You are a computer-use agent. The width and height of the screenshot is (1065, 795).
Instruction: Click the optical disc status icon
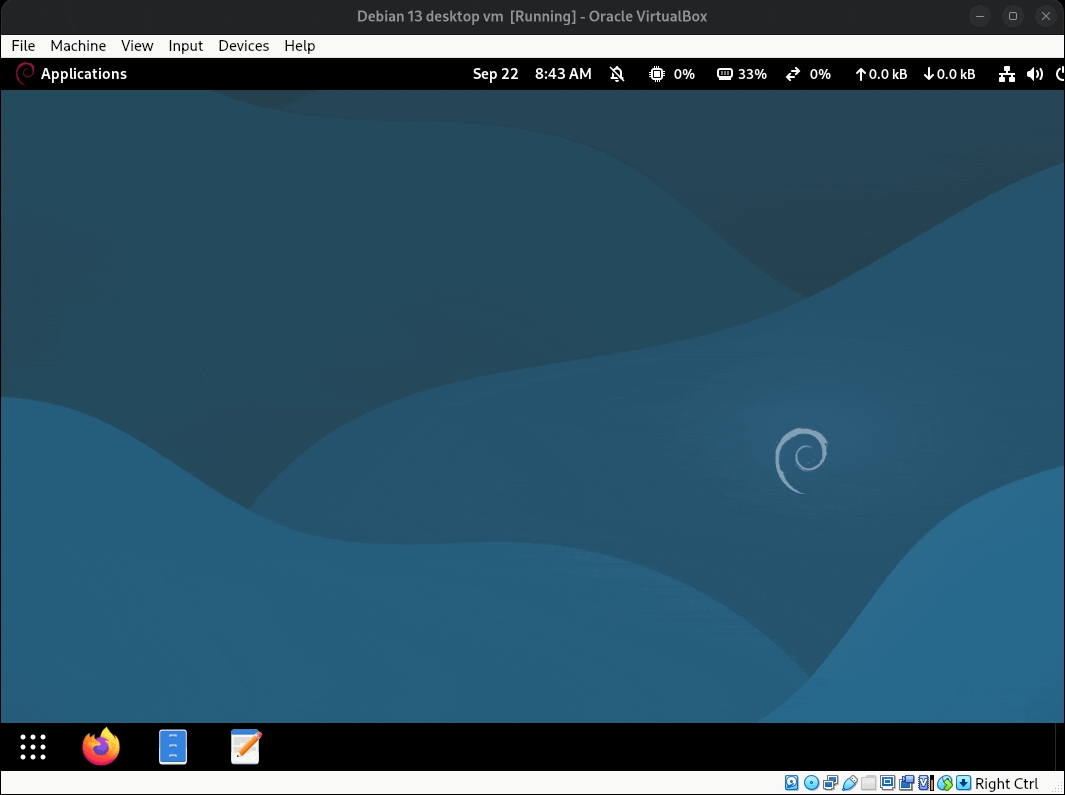pyautogui.click(x=811, y=783)
